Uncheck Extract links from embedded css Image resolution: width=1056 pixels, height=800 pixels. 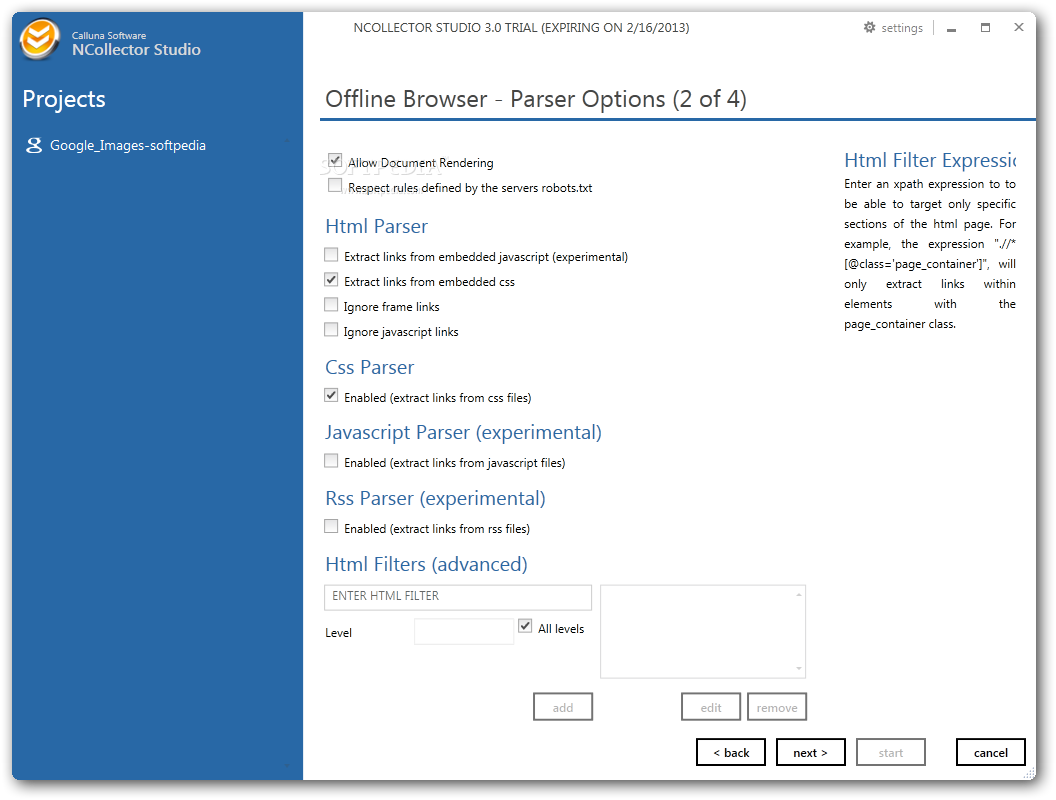coord(331,279)
